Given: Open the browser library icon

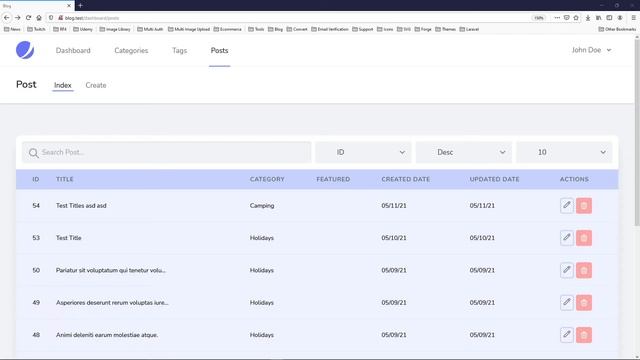Looking at the screenshot, I should pyautogui.click(x=598, y=18).
